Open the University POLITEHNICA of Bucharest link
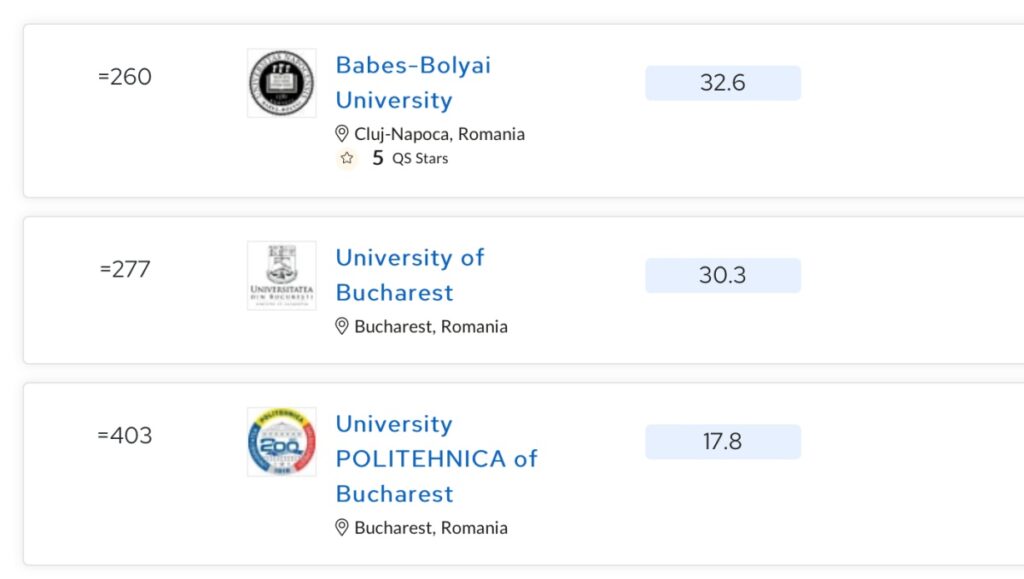This screenshot has width=1024, height=579. coord(436,458)
